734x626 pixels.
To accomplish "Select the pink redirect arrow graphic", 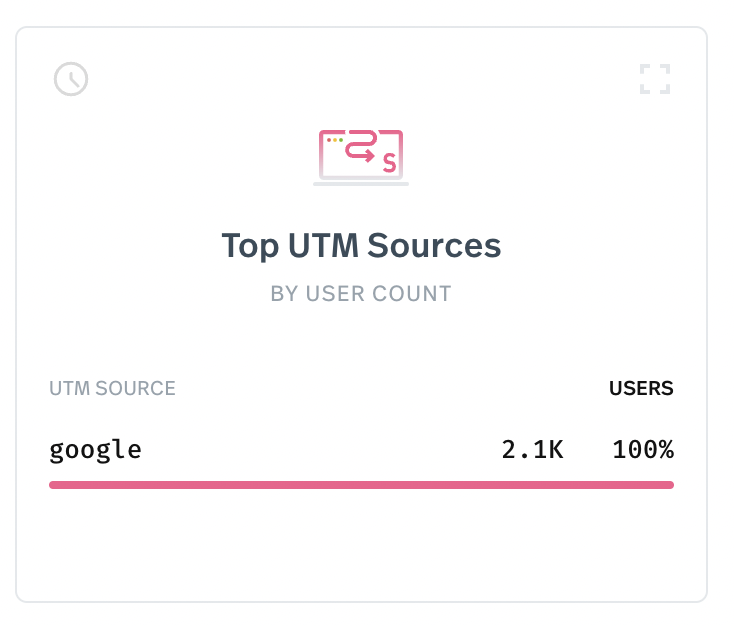I will pos(360,146).
